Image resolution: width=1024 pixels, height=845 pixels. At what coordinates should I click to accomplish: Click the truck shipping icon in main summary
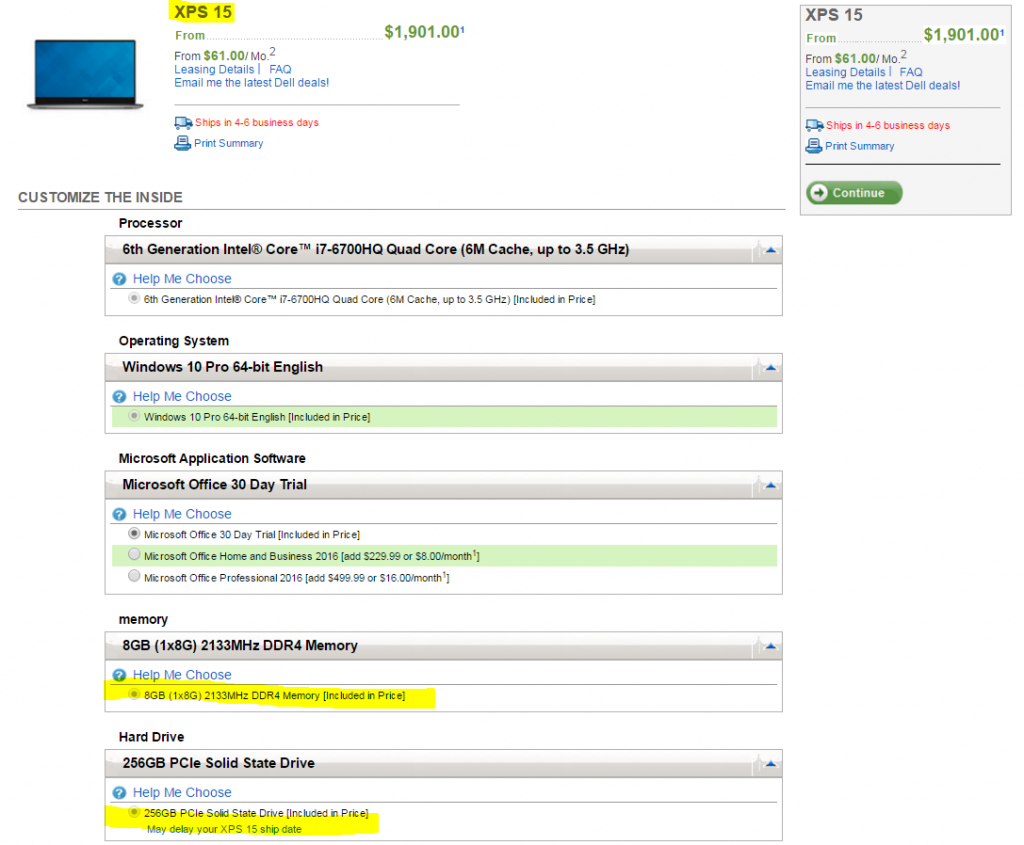click(183, 123)
